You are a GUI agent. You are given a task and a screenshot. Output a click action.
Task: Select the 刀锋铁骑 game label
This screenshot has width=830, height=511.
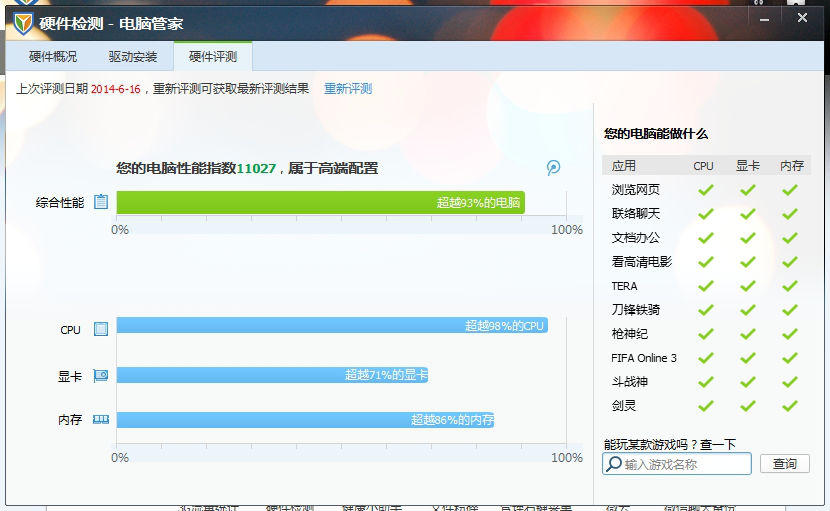click(x=636, y=310)
